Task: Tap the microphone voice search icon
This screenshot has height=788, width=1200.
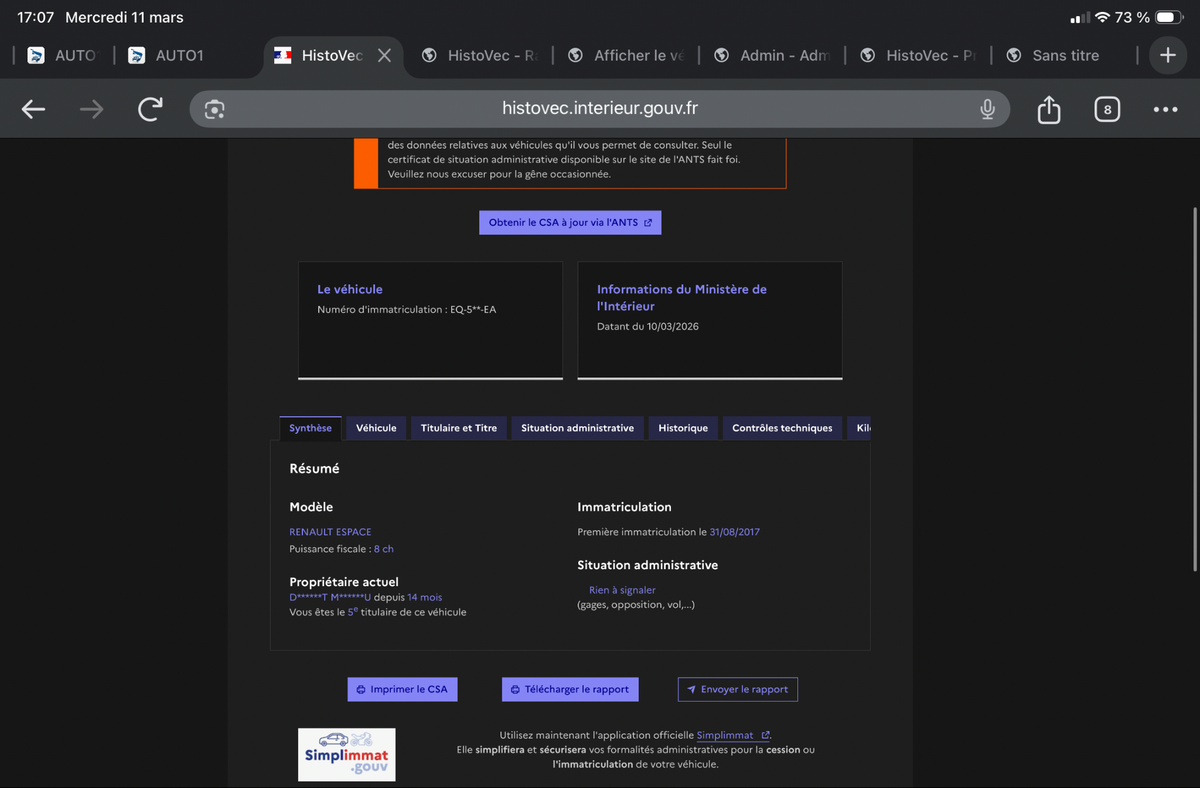Action: (x=987, y=108)
